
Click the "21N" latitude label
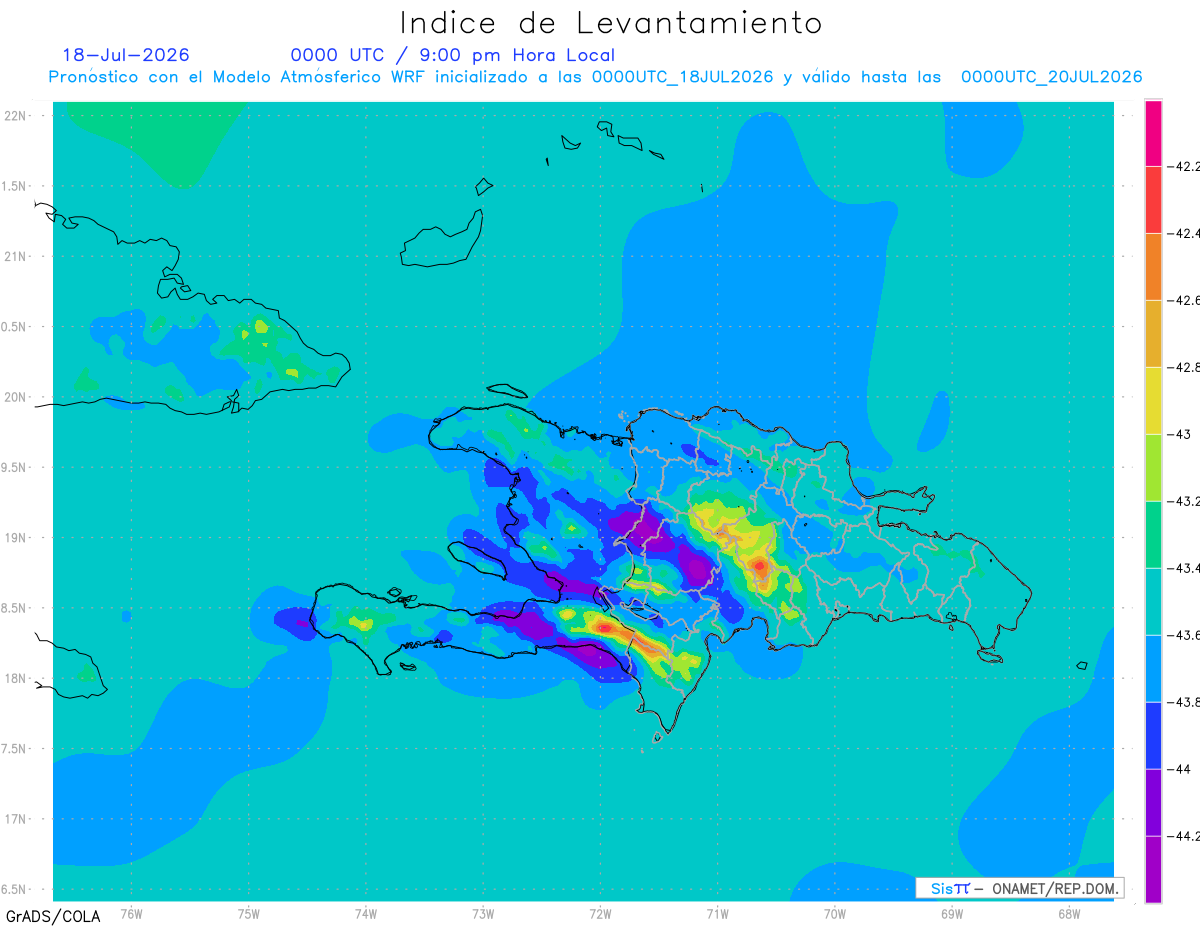coord(16,256)
